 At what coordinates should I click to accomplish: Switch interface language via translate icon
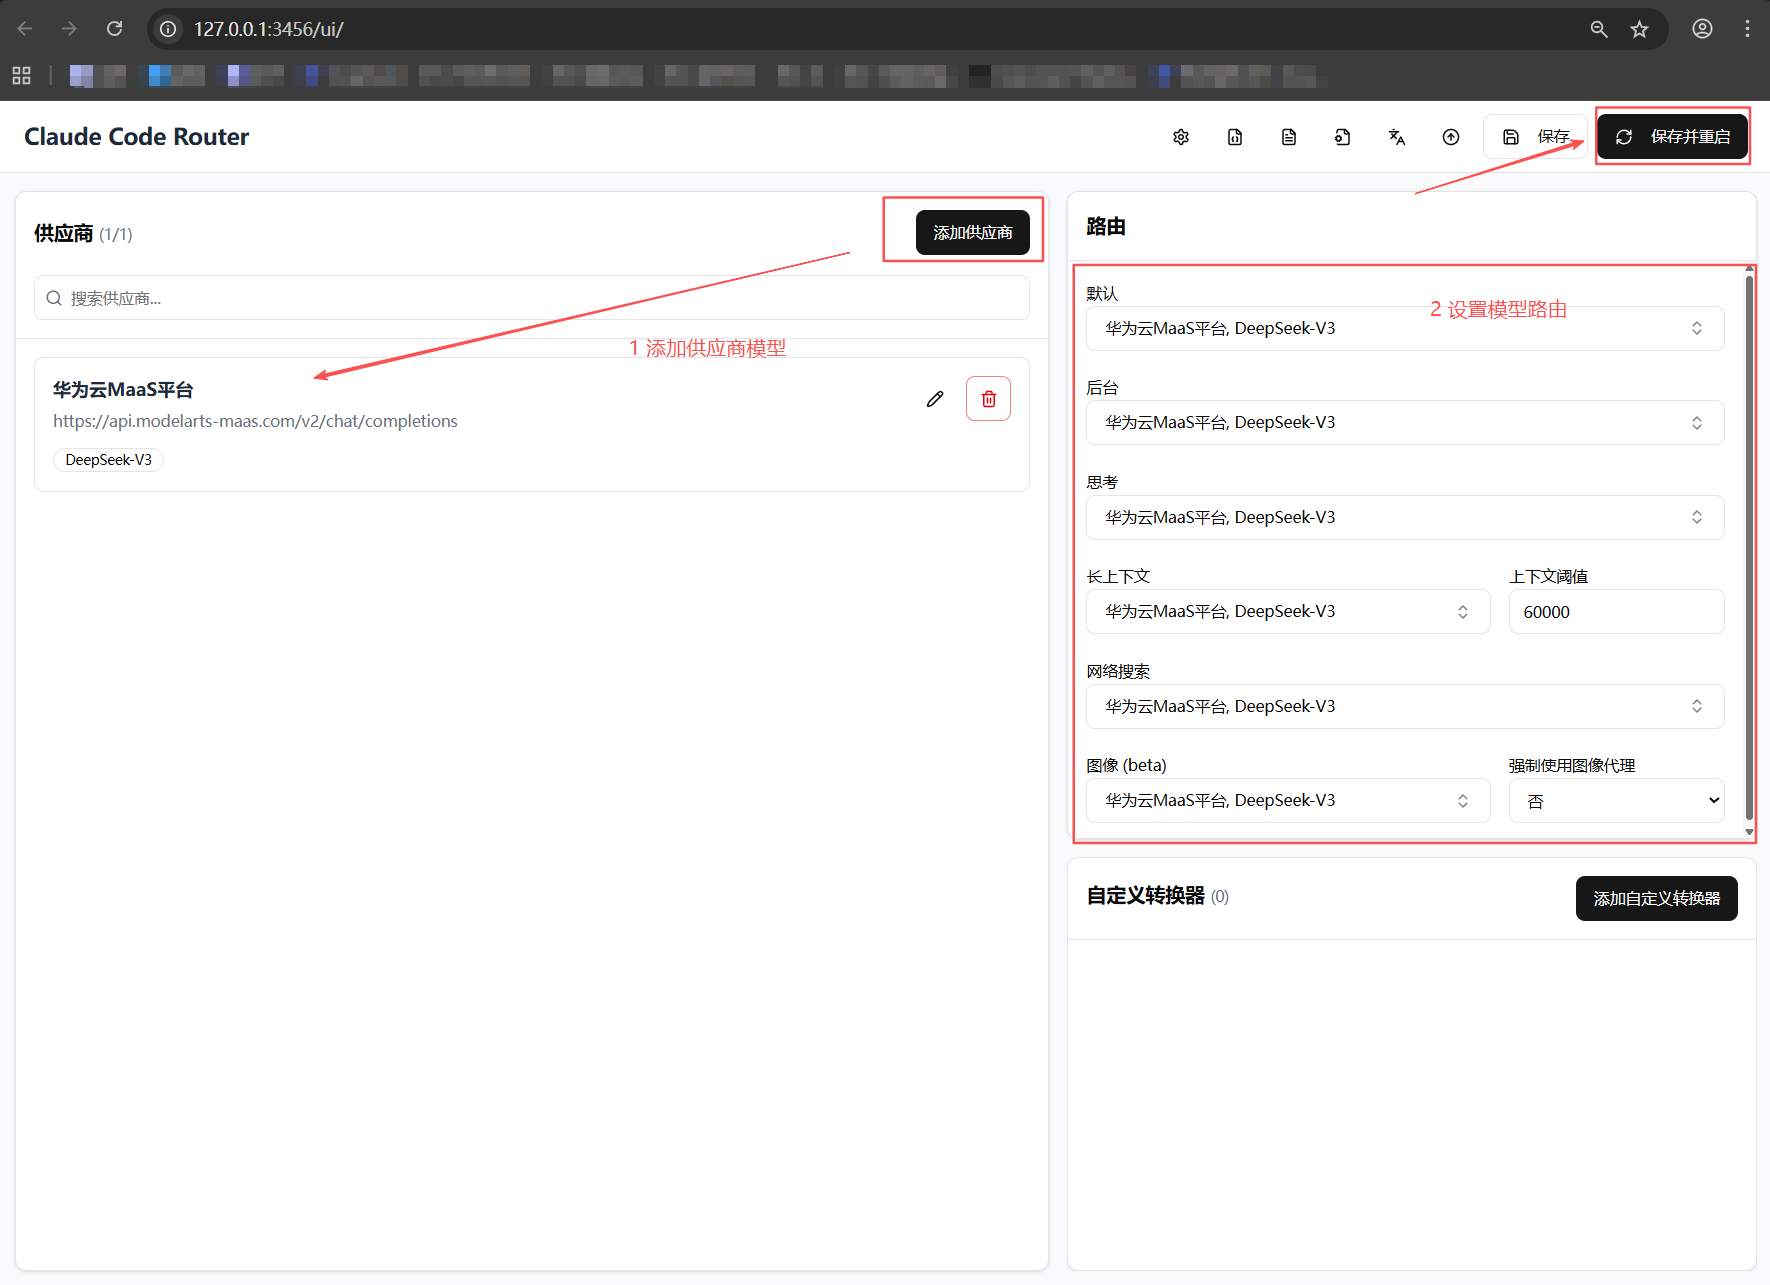(x=1397, y=137)
